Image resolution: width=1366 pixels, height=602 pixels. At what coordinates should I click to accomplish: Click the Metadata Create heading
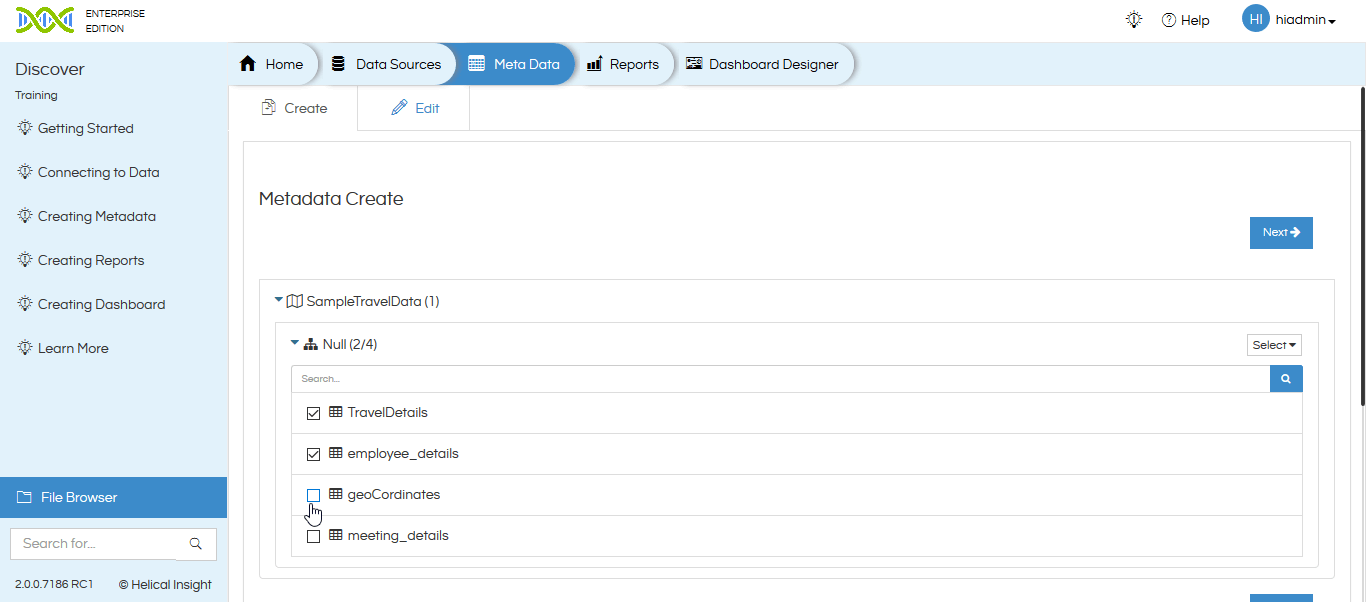point(331,199)
